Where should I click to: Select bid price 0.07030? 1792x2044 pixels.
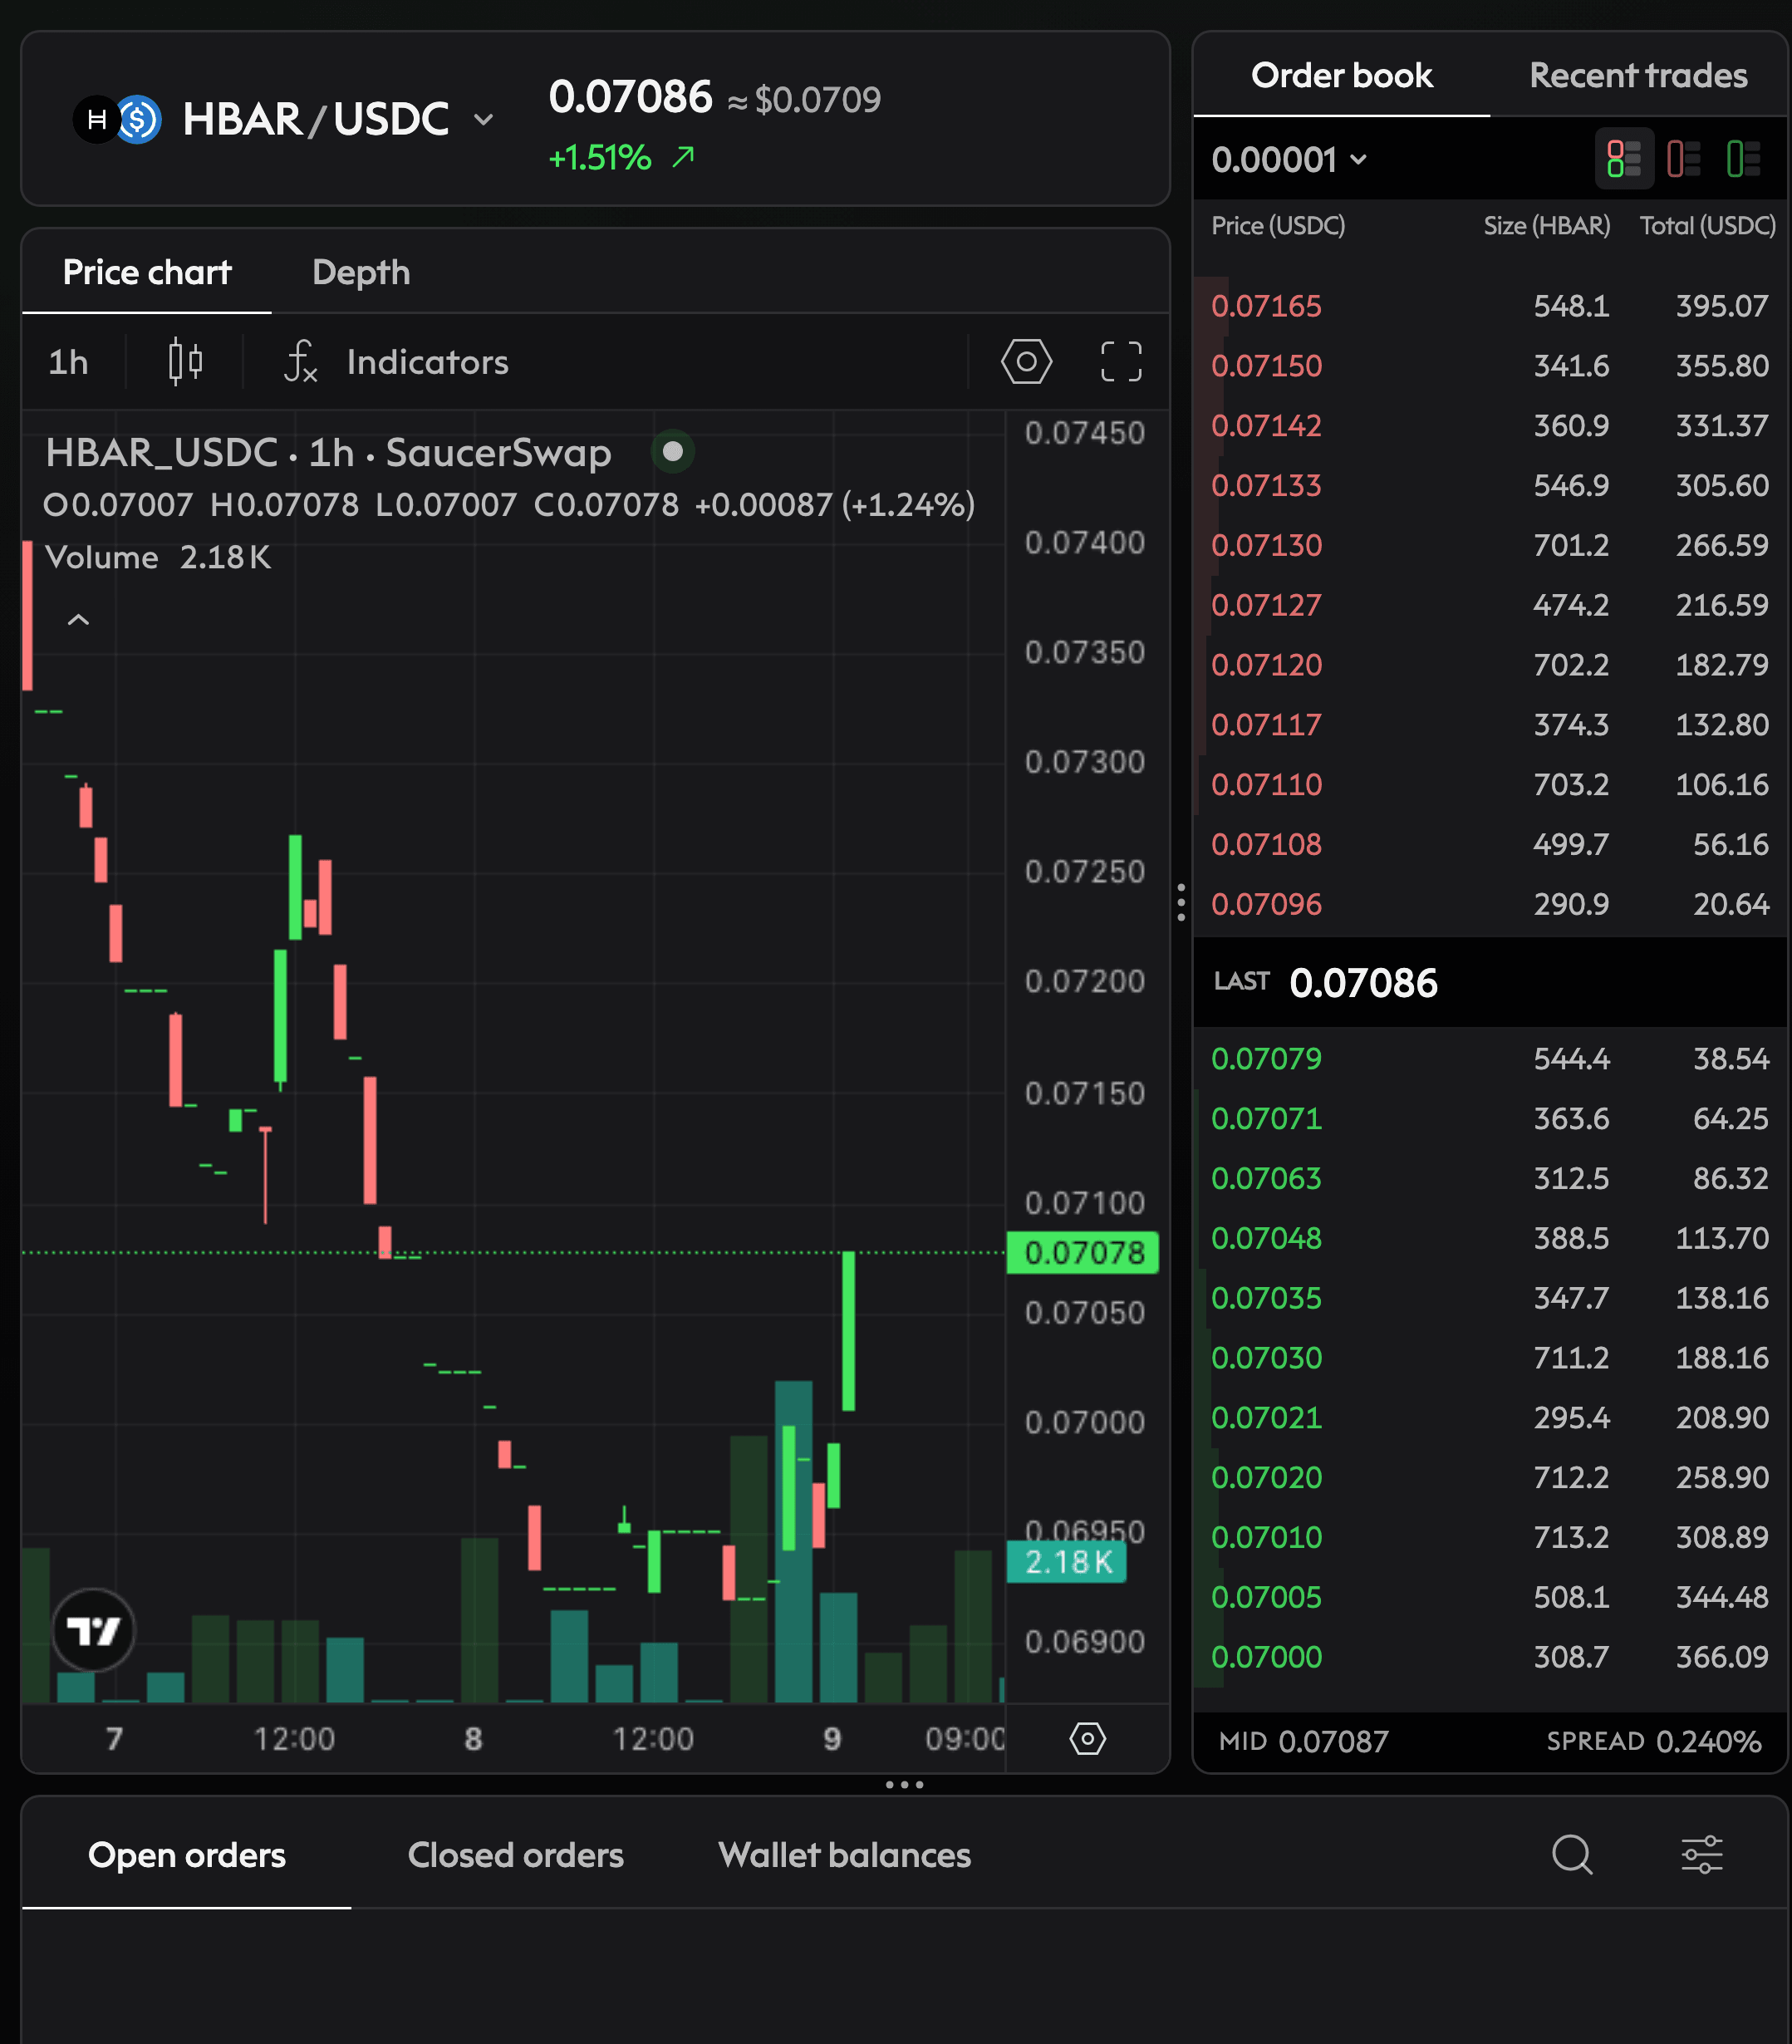click(x=1266, y=1358)
